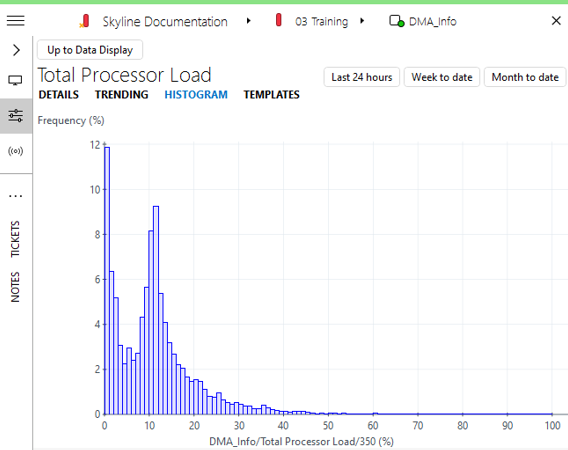
Task: Click the red 03 Training view icon
Action: [278, 20]
